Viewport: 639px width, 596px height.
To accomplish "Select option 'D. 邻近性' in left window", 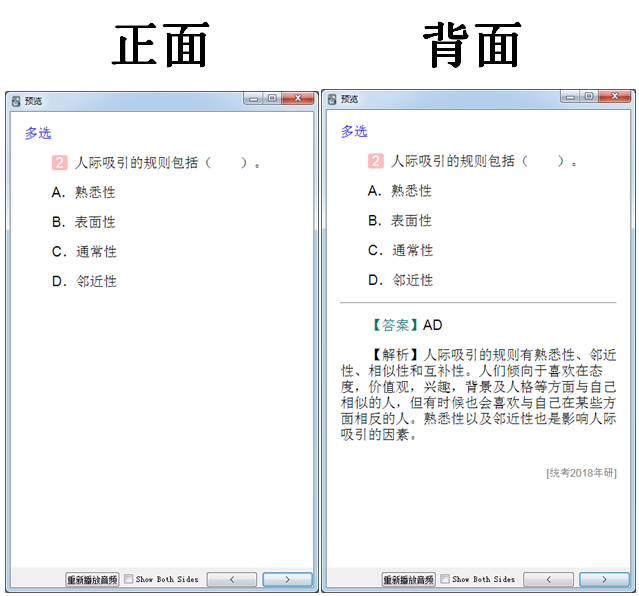I will pyautogui.click(x=84, y=281).
